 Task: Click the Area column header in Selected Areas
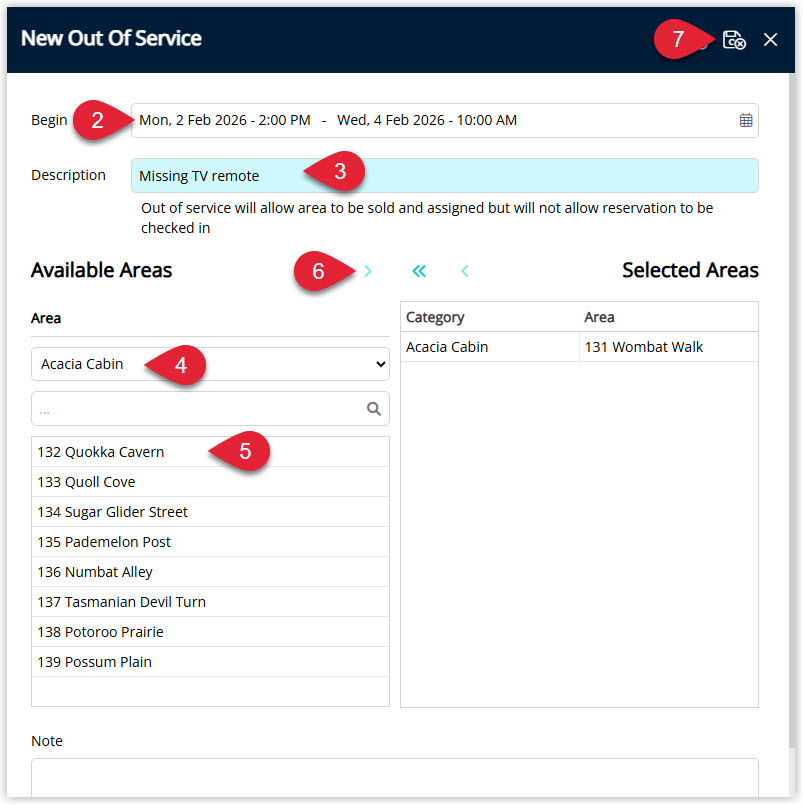(668, 317)
